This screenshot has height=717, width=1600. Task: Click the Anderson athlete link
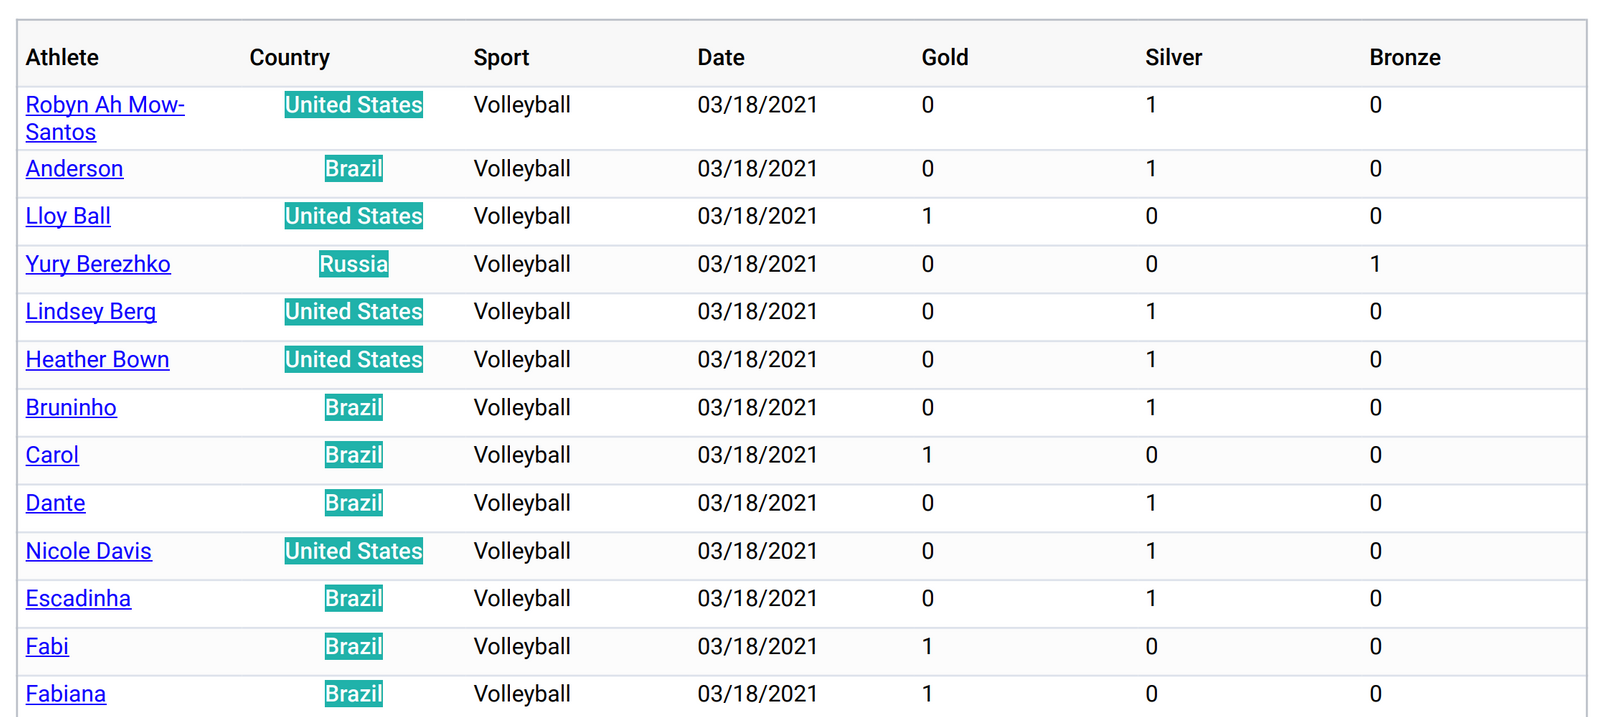pos(74,169)
